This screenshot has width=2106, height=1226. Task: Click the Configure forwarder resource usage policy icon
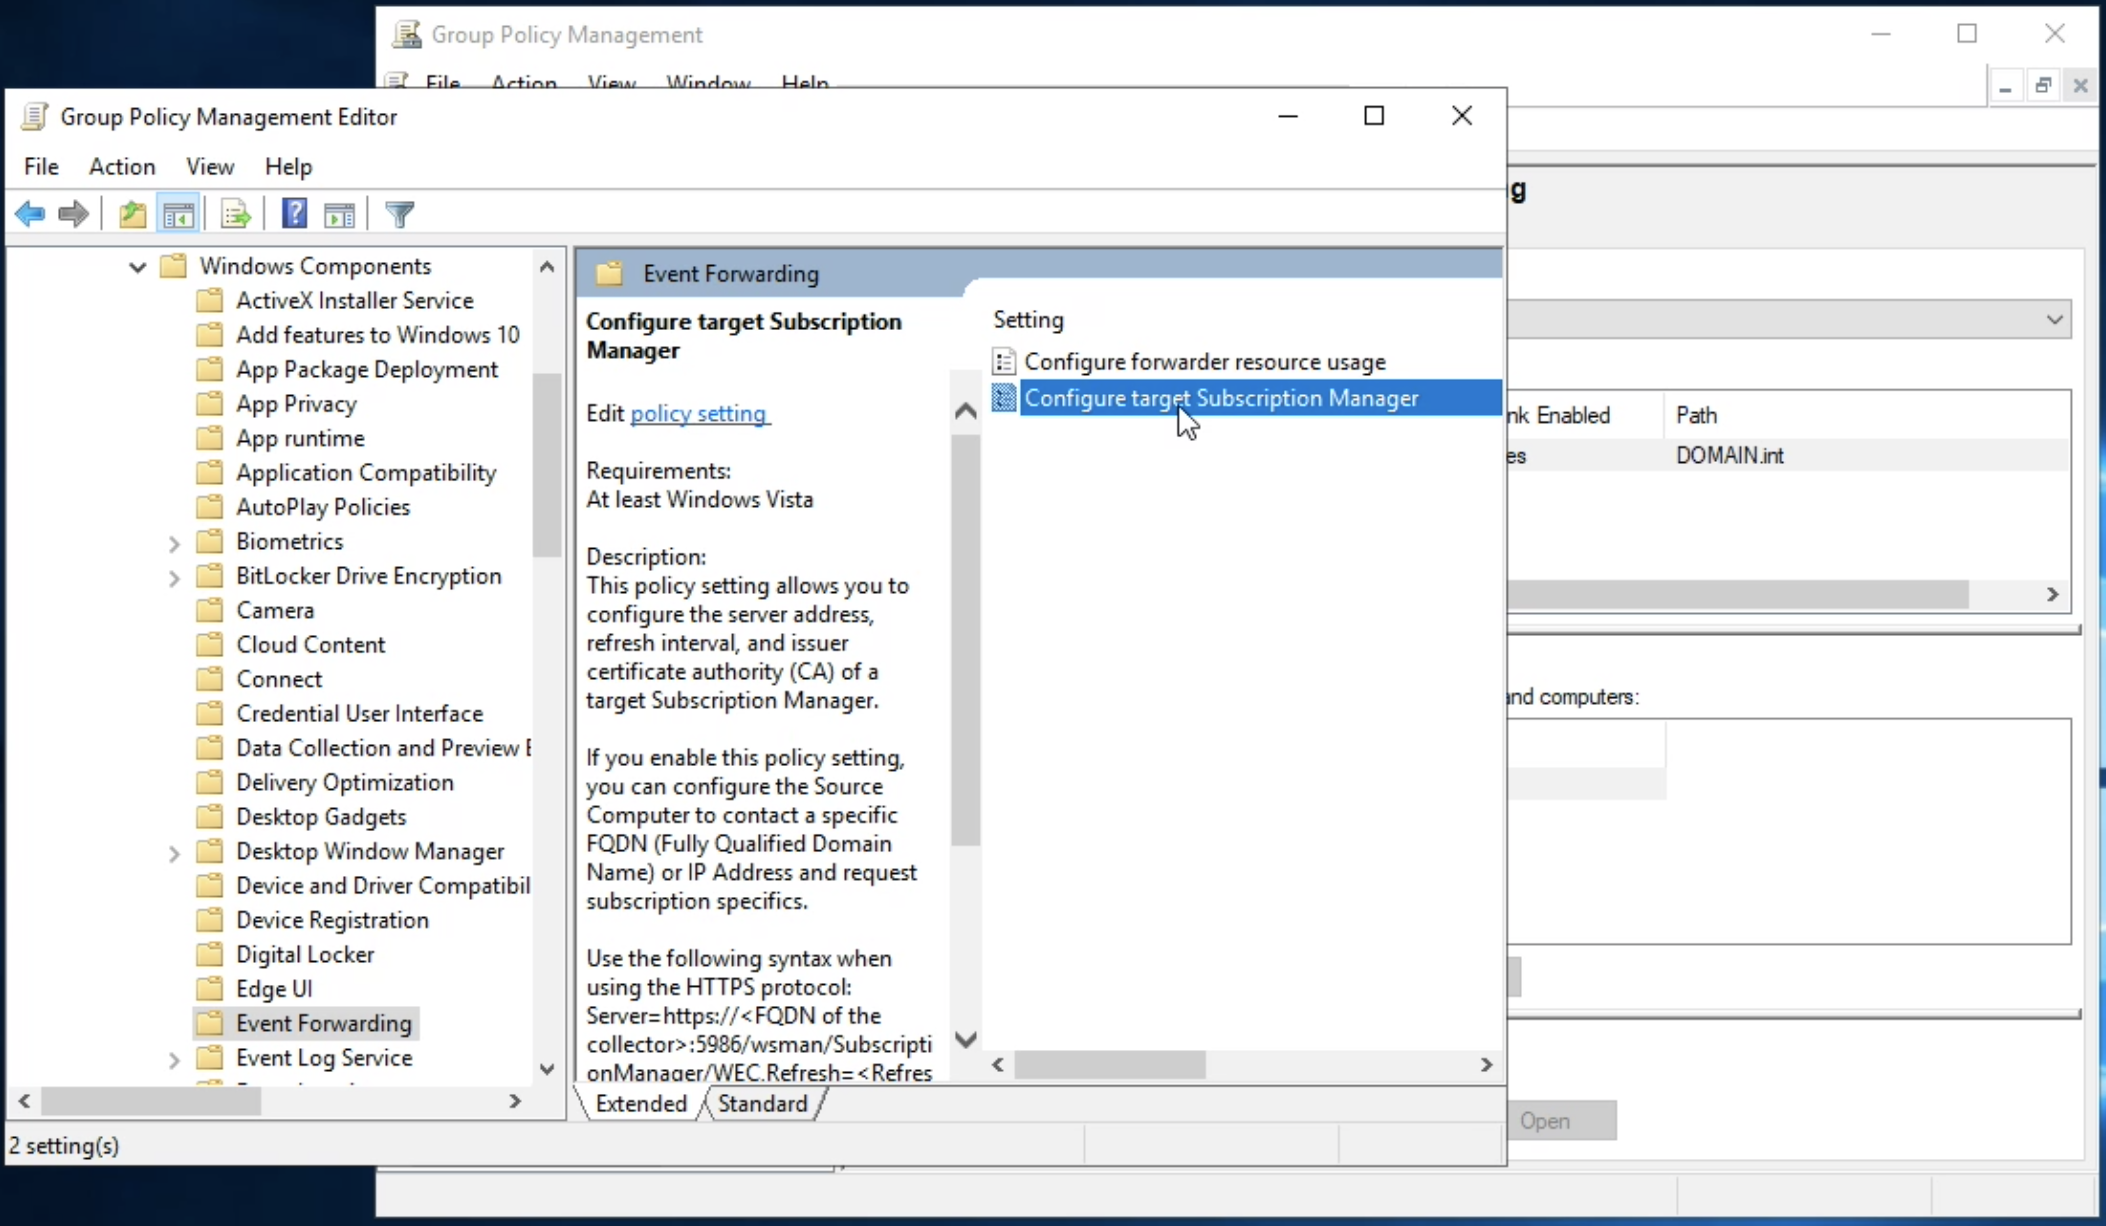point(1004,361)
